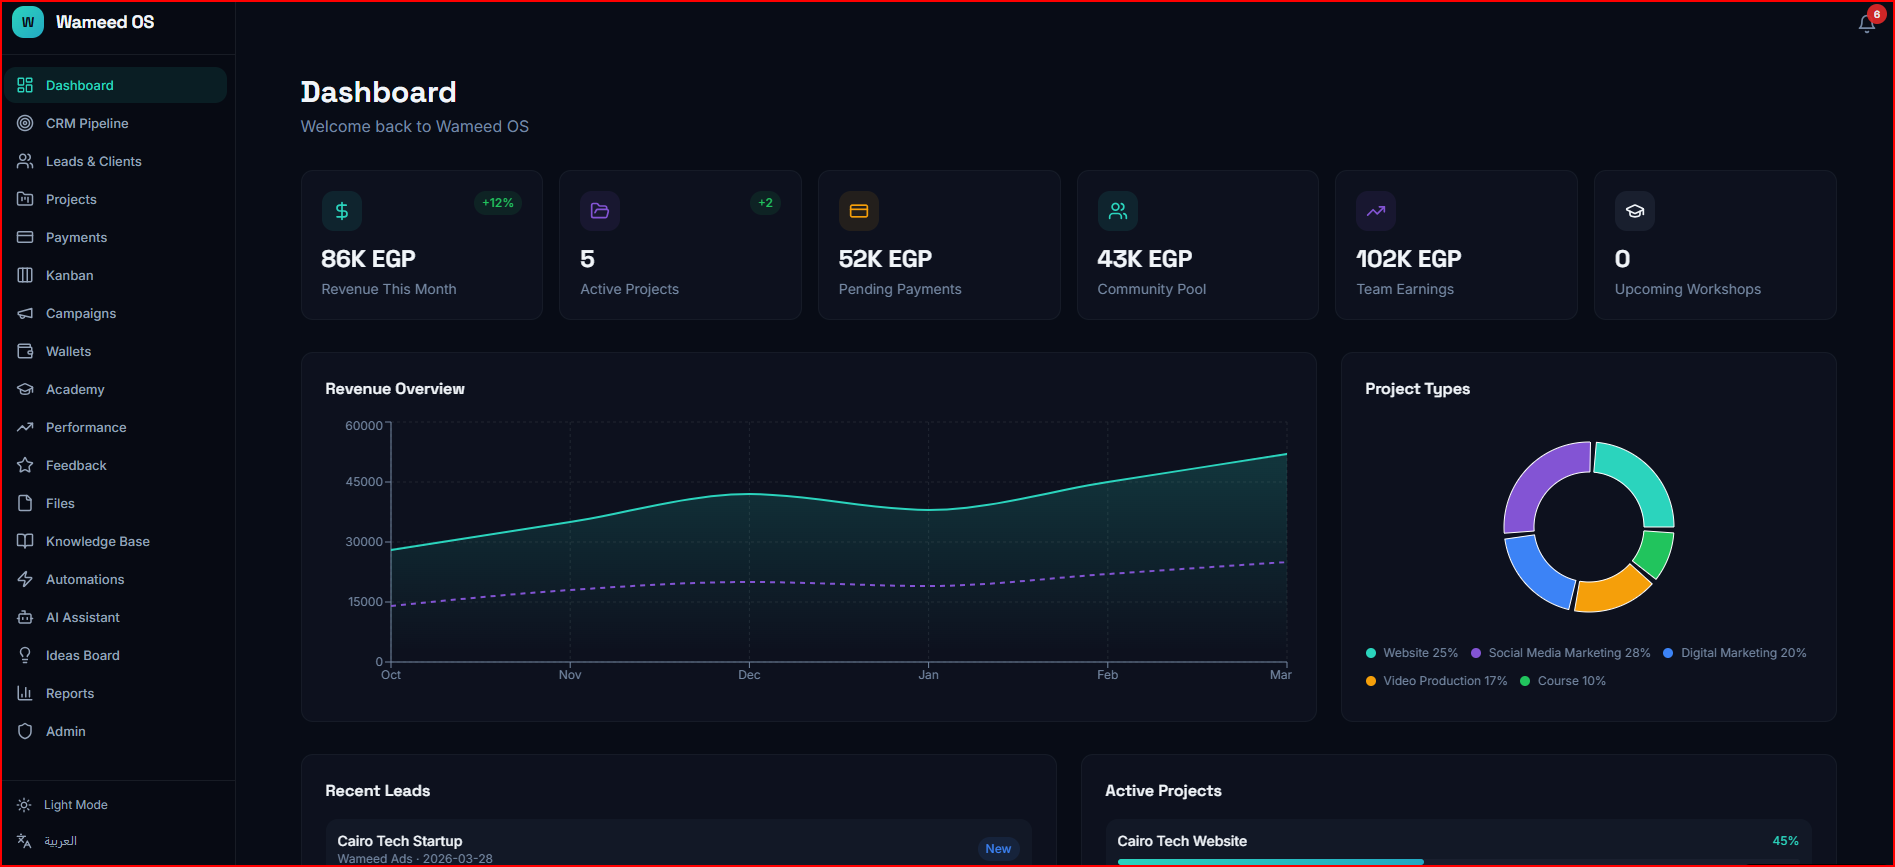Click the Website 25% legend entry
The height and width of the screenshot is (867, 1895).
pyautogui.click(x=1412, y=653)
